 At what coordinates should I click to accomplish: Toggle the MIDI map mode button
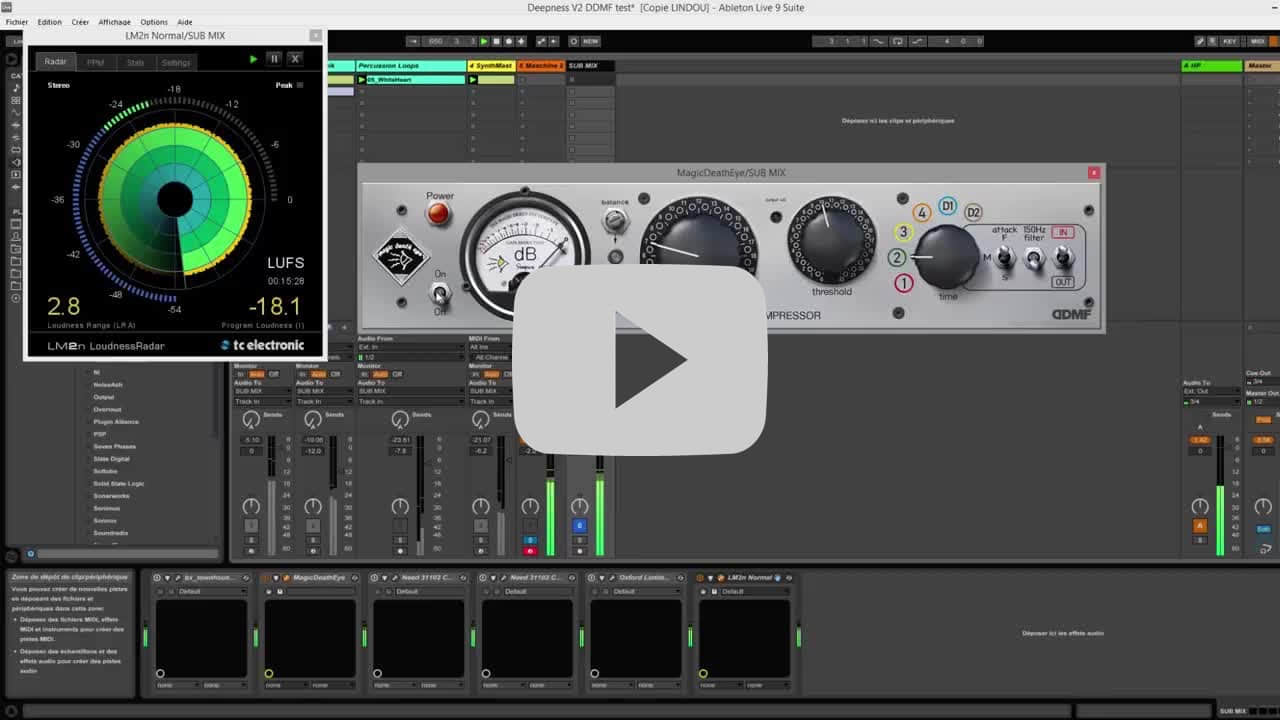pyautogui.click(x=1258, y=41)
